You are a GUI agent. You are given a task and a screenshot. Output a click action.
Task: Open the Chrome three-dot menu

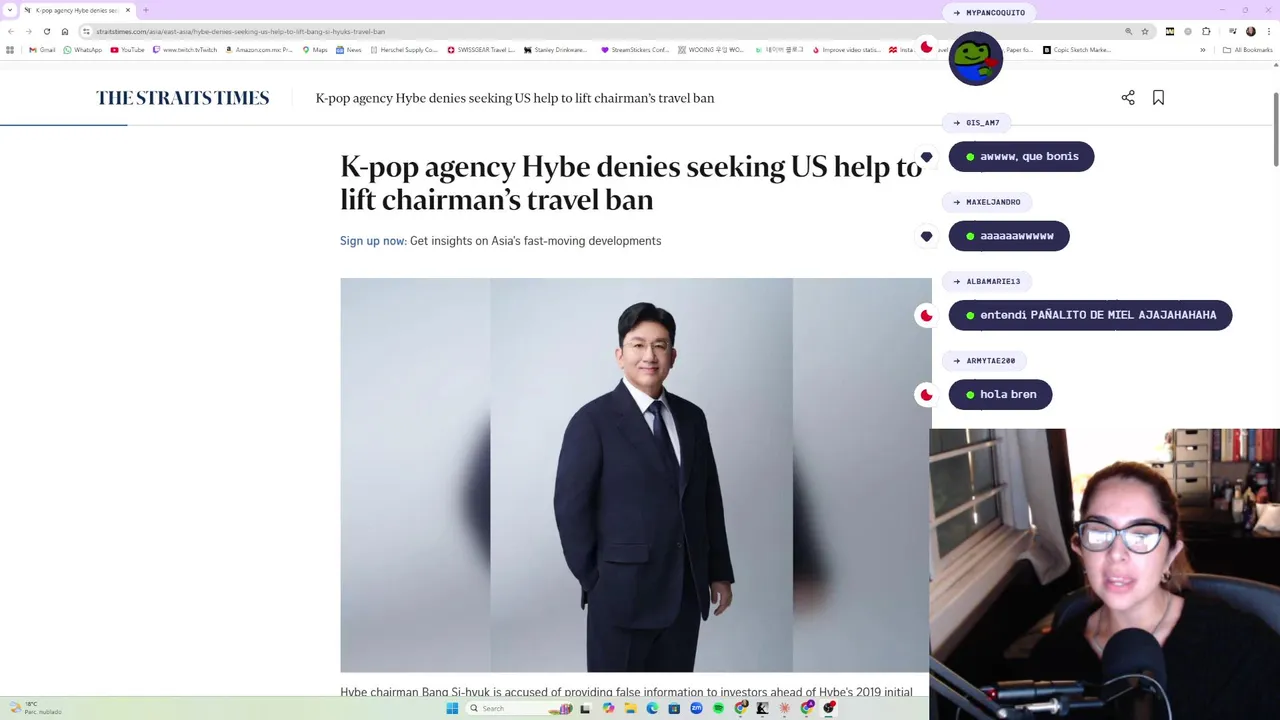[1269, 31]
